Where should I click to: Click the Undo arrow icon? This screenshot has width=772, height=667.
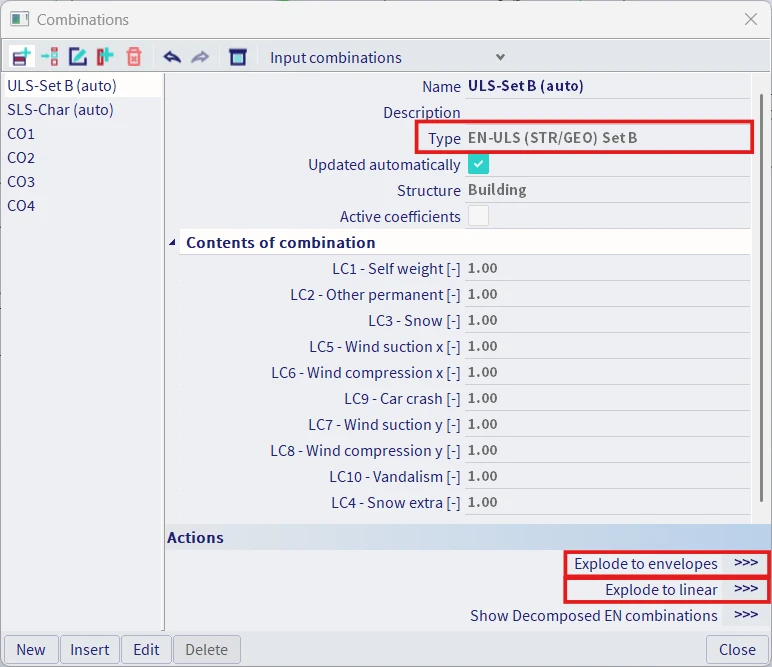pos(172,57)
